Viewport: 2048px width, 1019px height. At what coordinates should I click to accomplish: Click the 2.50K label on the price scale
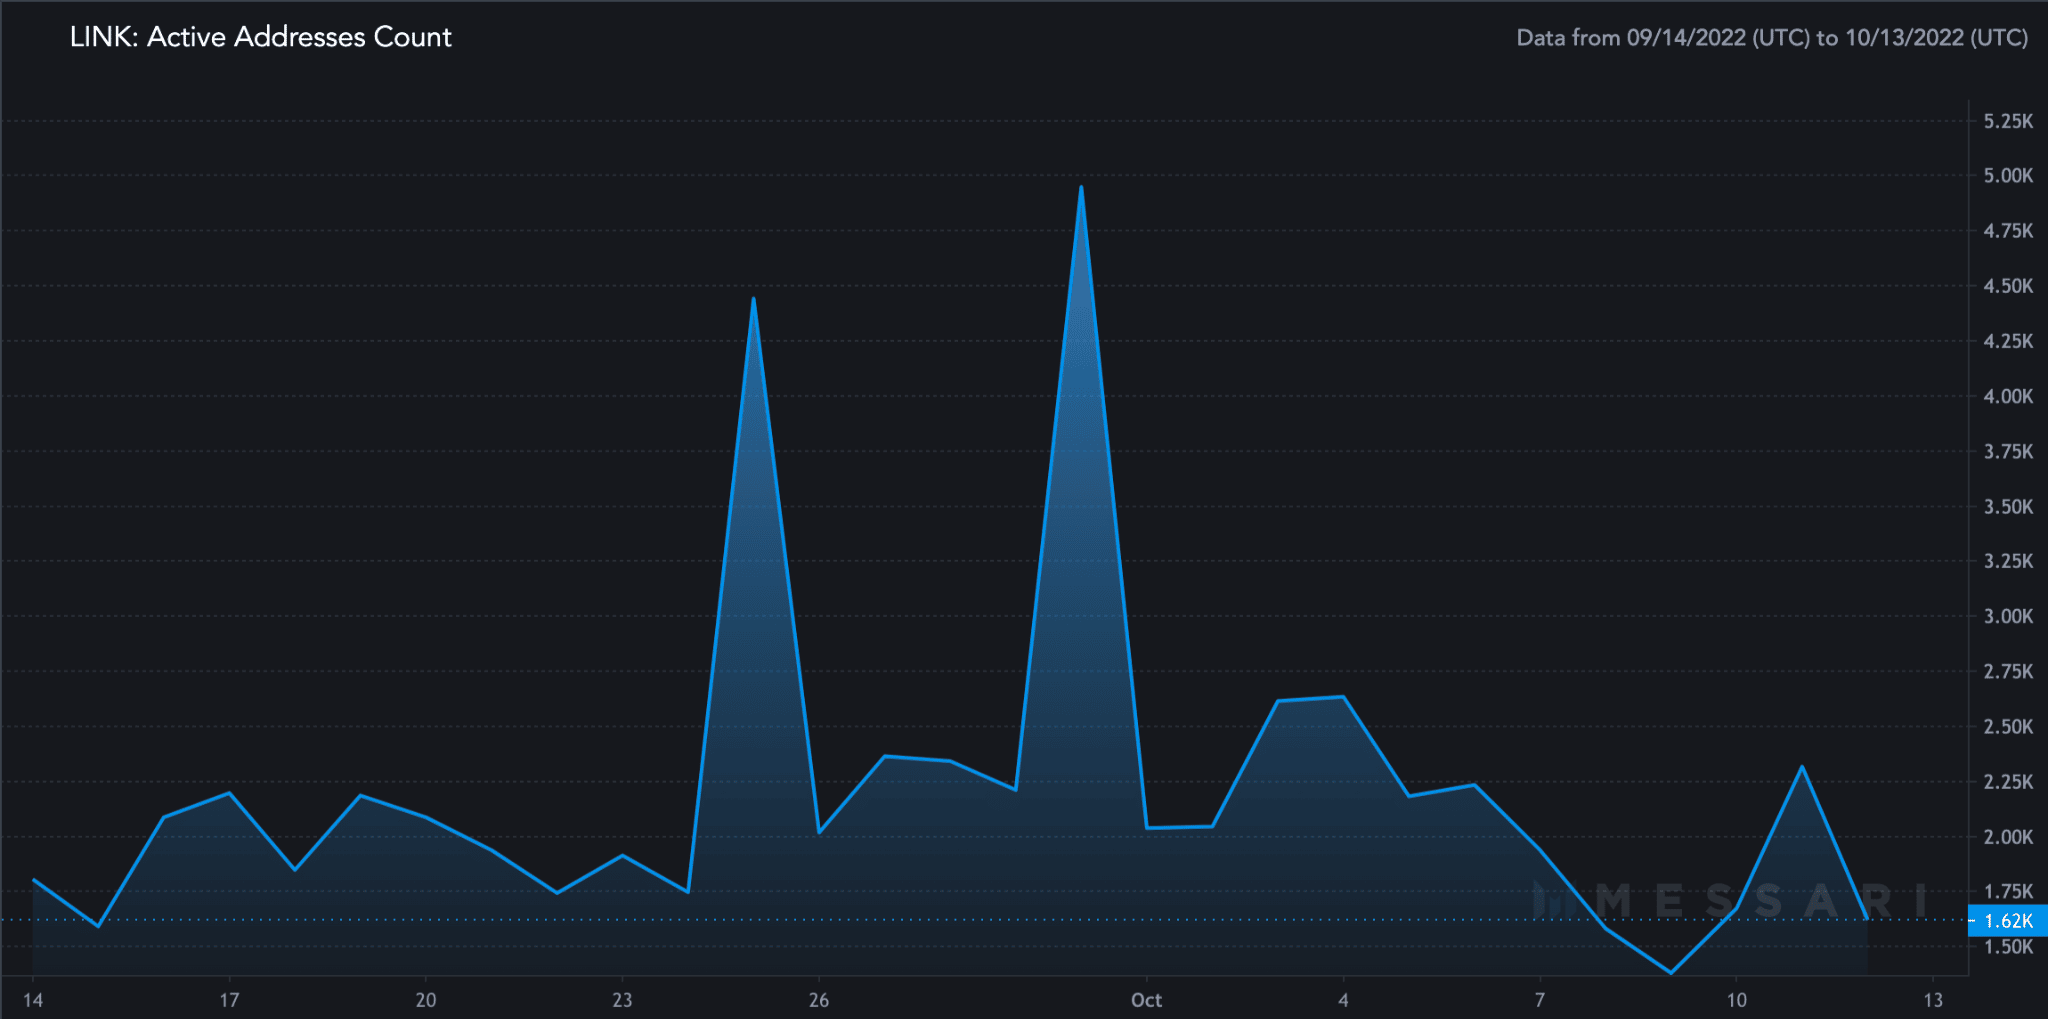click(2008, 727)
